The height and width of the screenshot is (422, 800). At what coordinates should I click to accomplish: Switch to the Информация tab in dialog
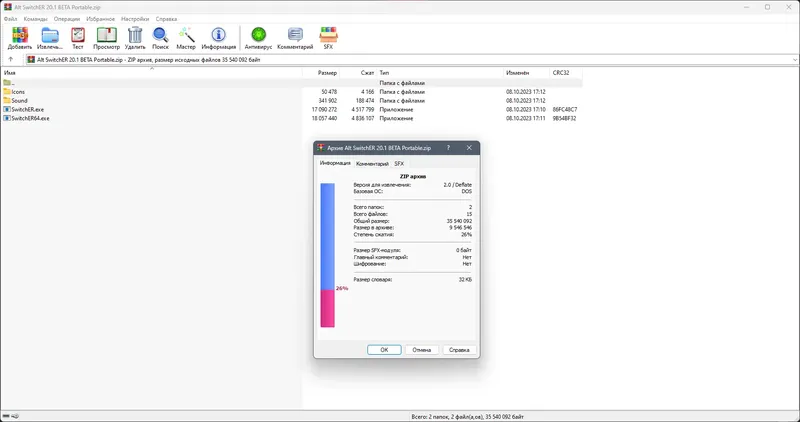pos(335,163)
